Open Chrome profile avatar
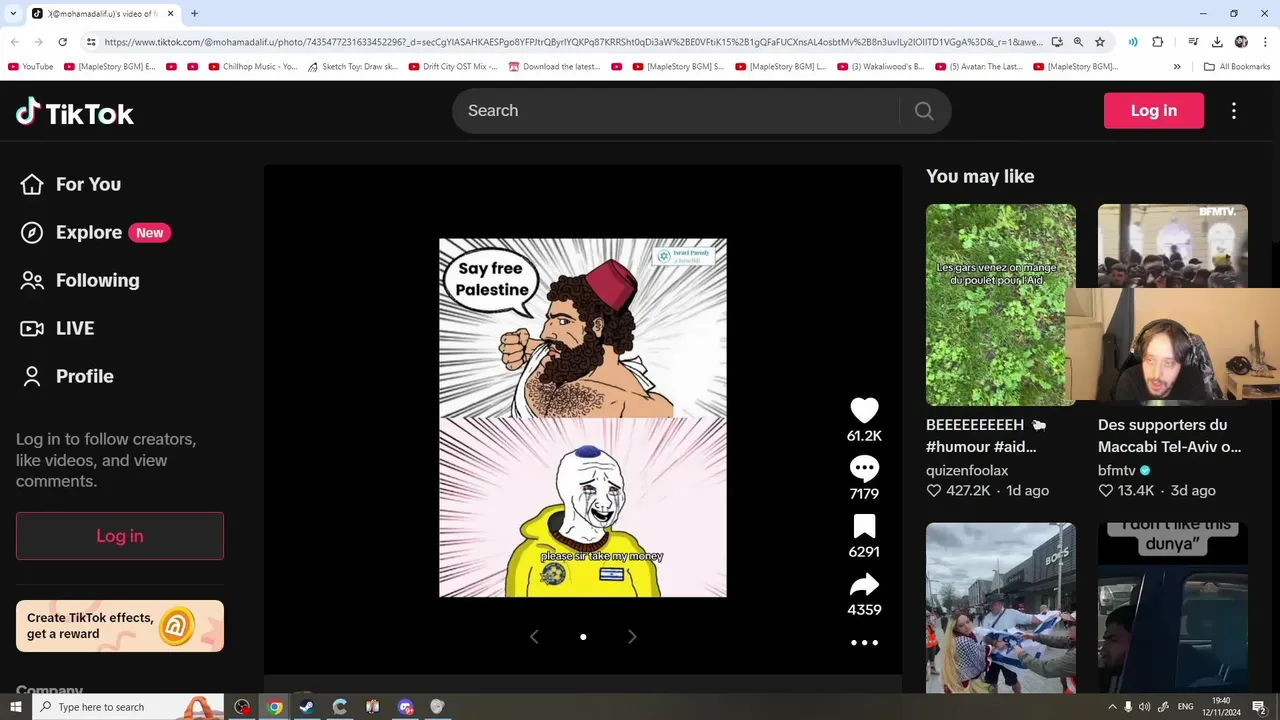This screenshot has width=1280, height=720. coord(1241,42)
